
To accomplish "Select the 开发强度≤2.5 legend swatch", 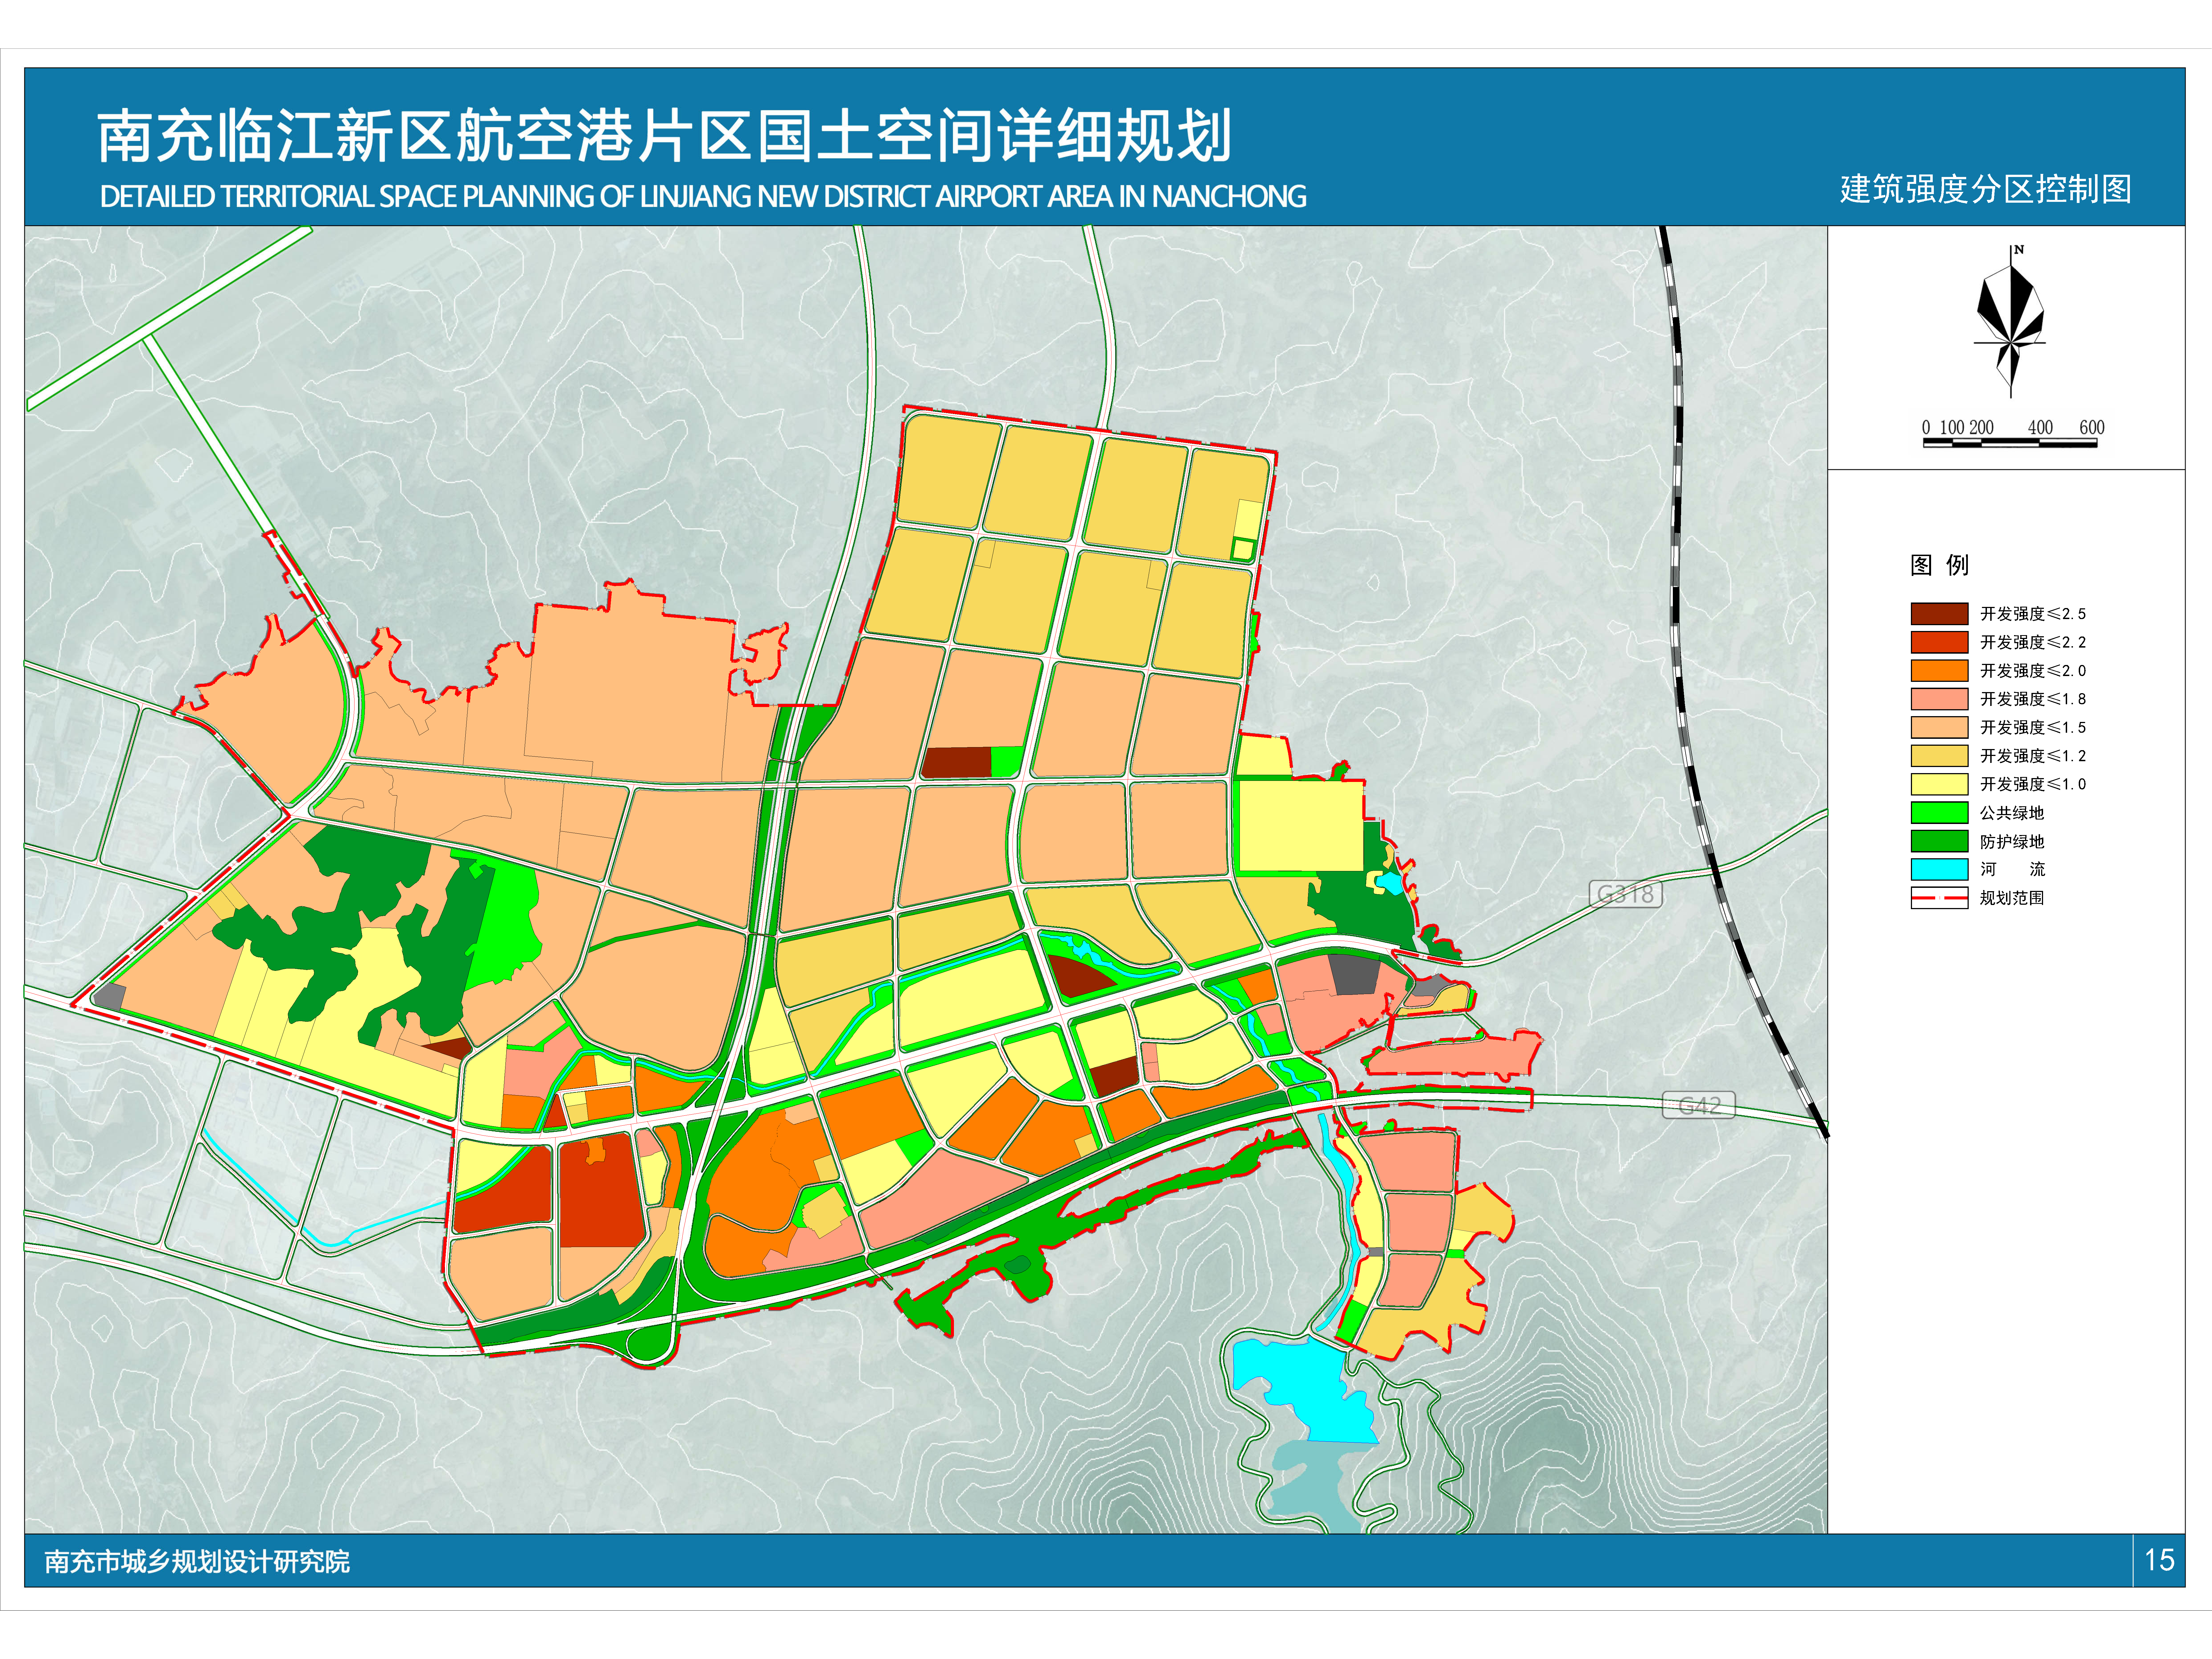I will click(1939, 613).
